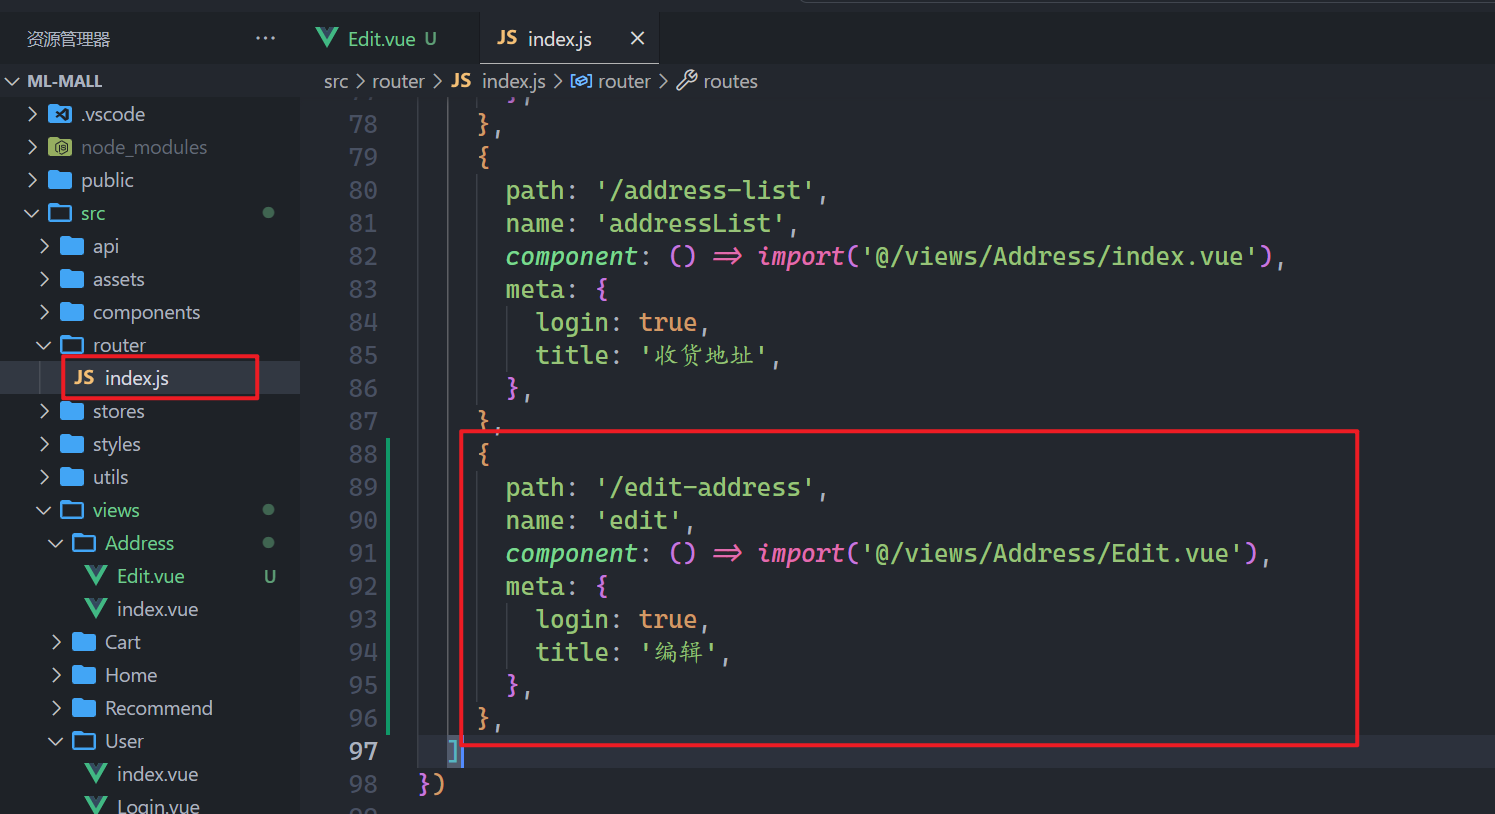This screenshot has height=814, width=1495.
Task: Click the Vue icon on Edit.vue tab
Action: (327, 38)
